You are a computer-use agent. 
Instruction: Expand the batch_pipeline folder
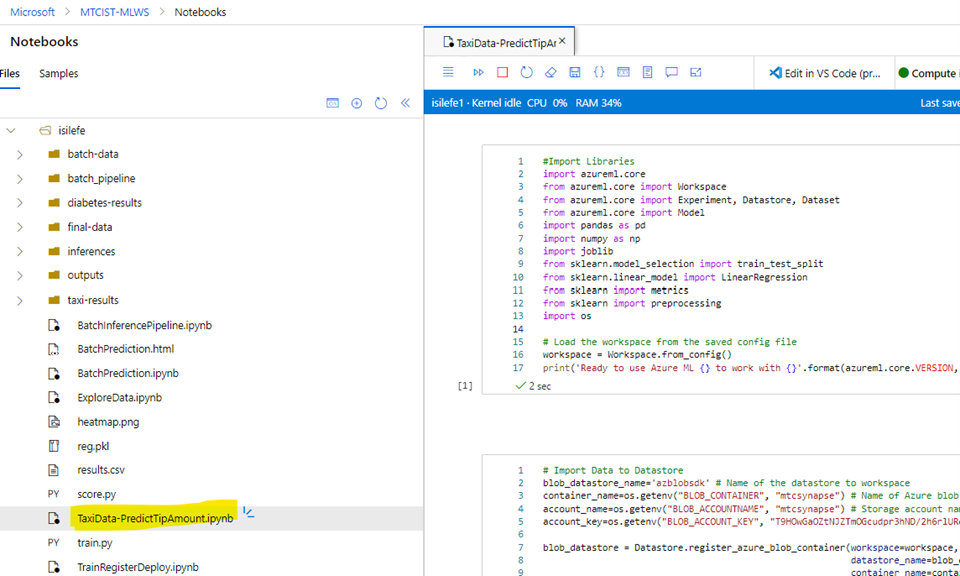coord(20,179)
